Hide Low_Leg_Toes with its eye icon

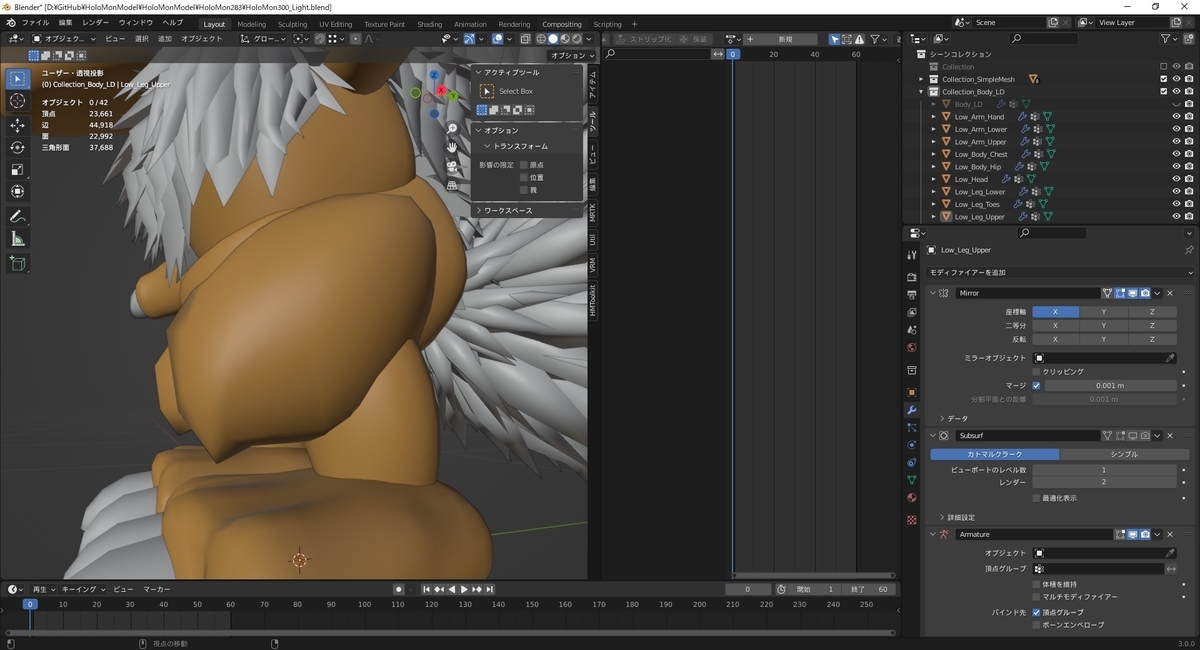click(x=1175, y=205)
